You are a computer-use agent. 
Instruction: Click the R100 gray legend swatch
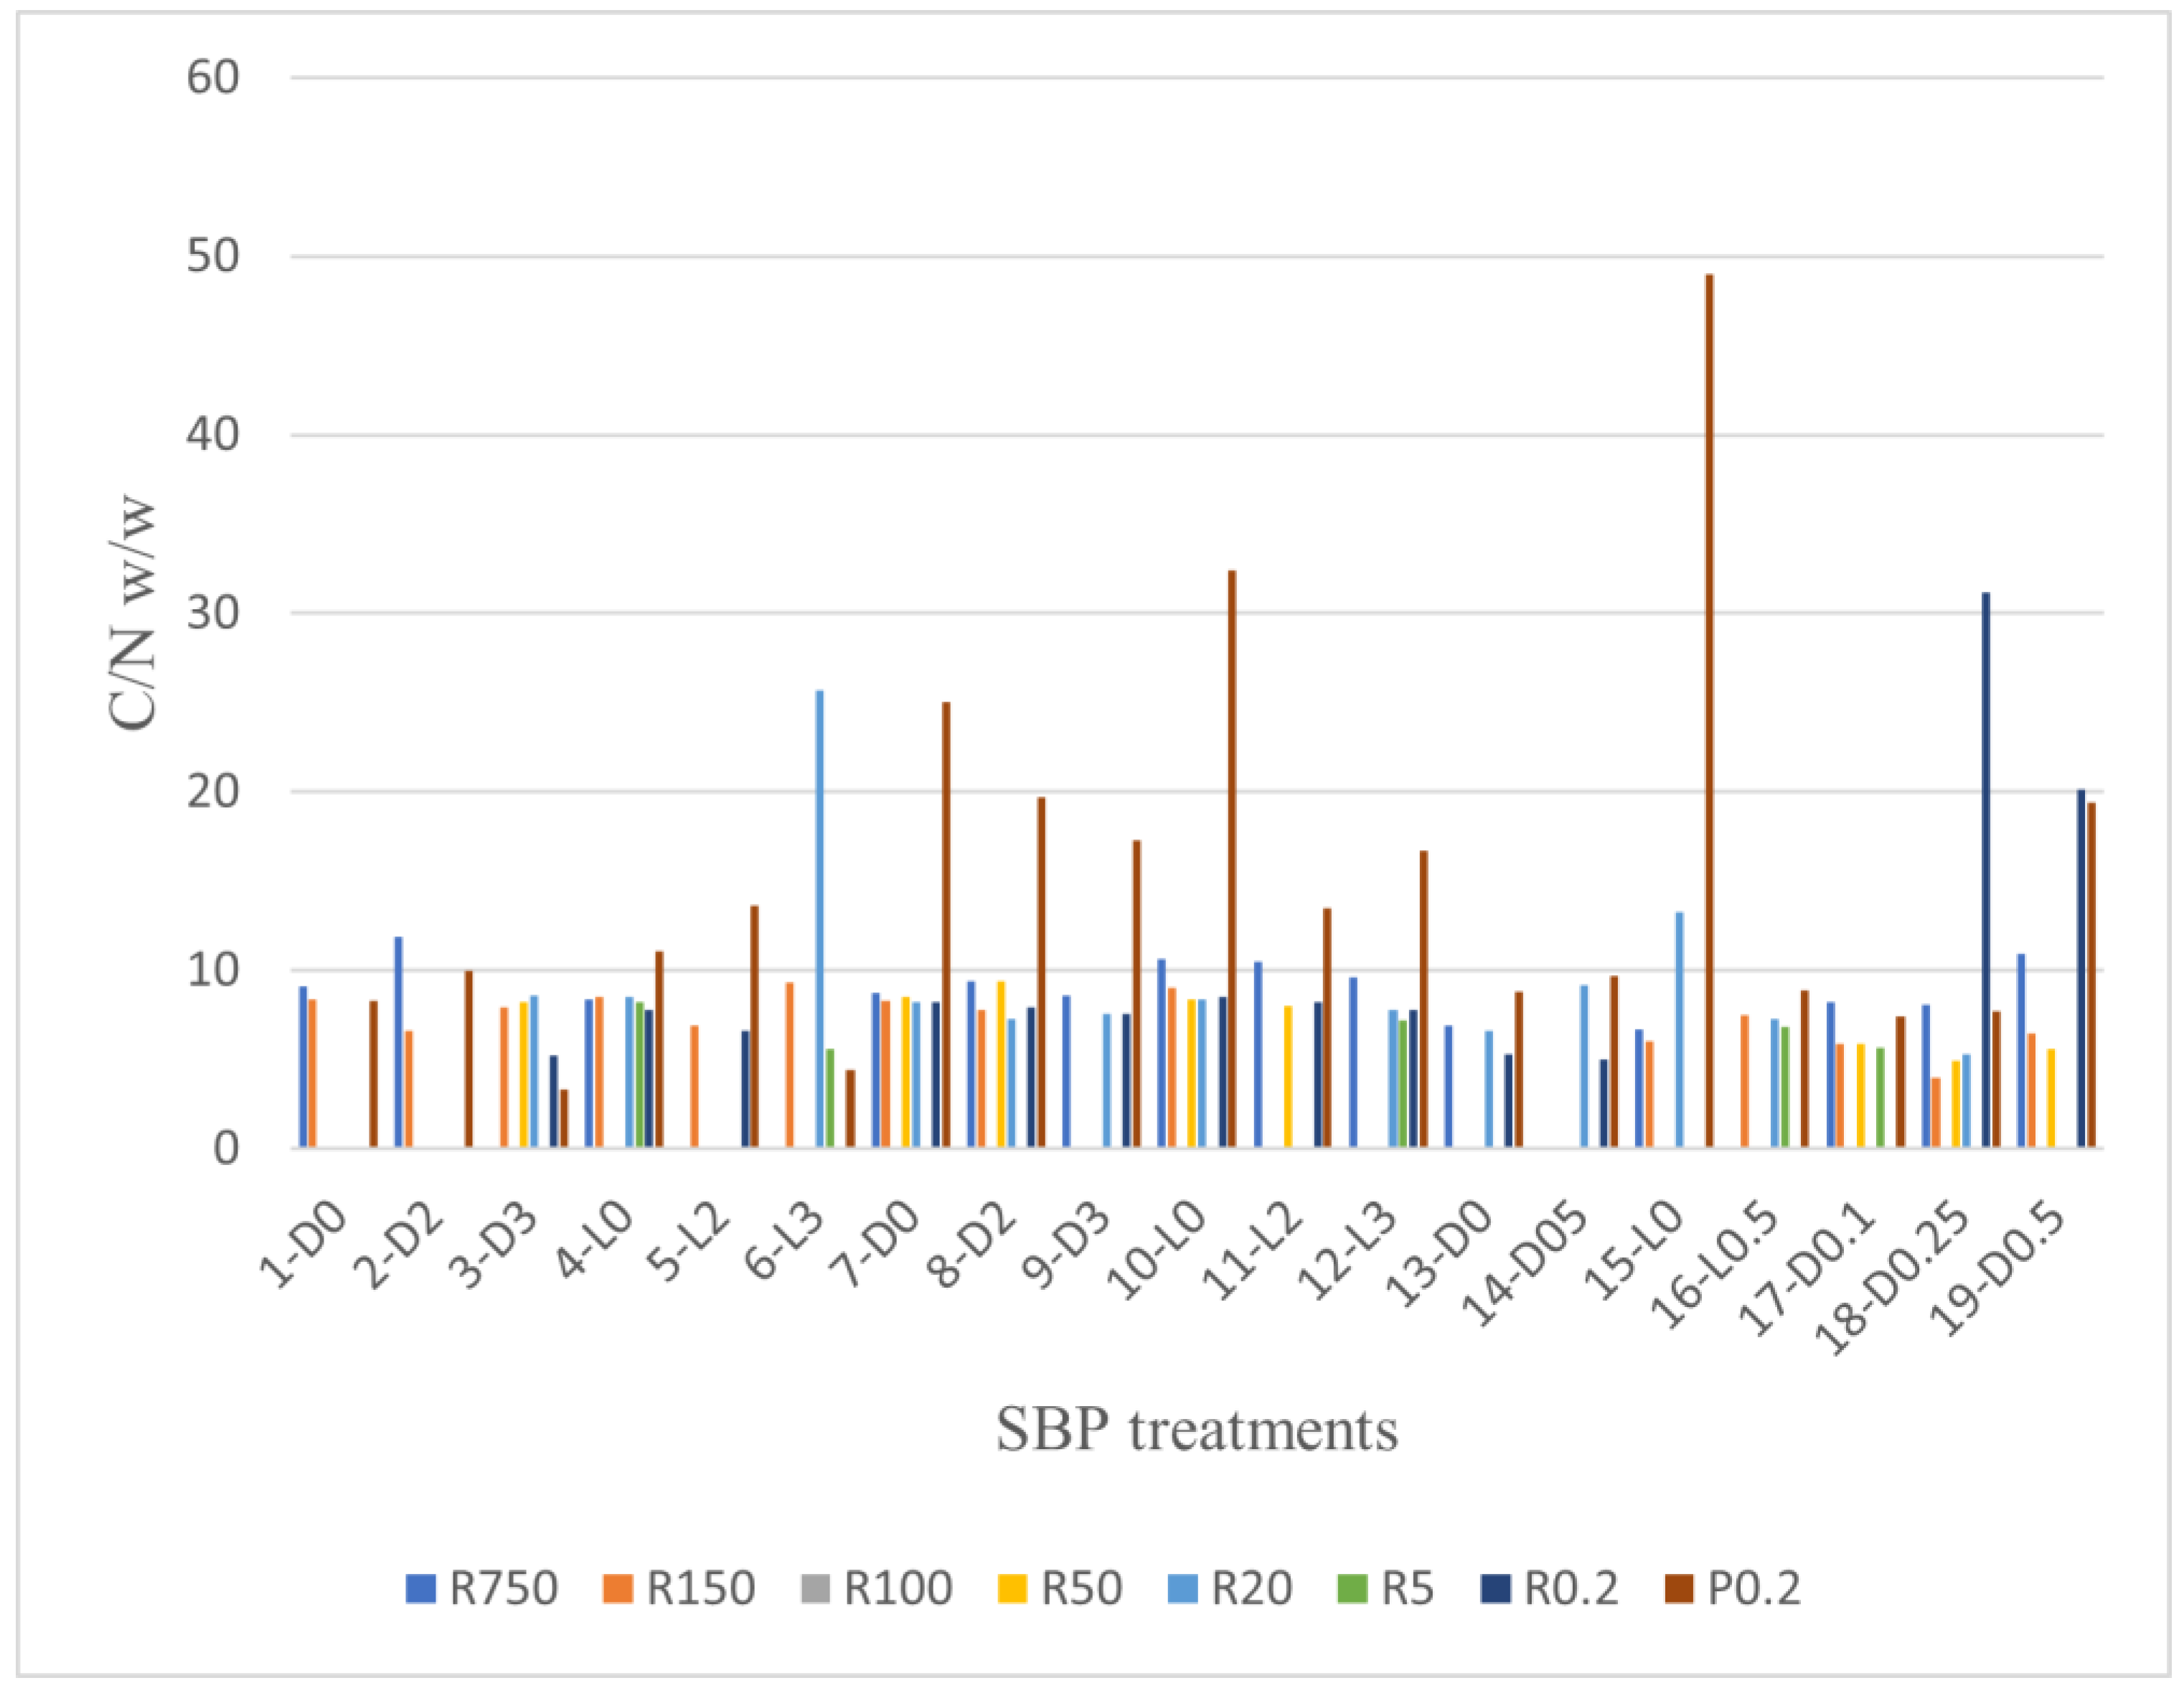pyautogui.click(x=816, y=1589)
